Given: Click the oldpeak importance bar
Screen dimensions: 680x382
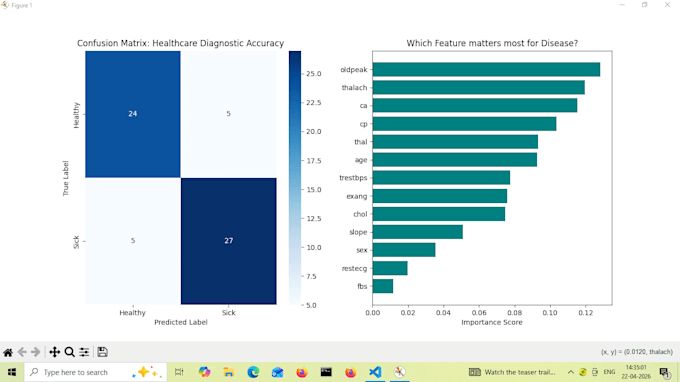Looking at the screenshot, I should (486, 69).
